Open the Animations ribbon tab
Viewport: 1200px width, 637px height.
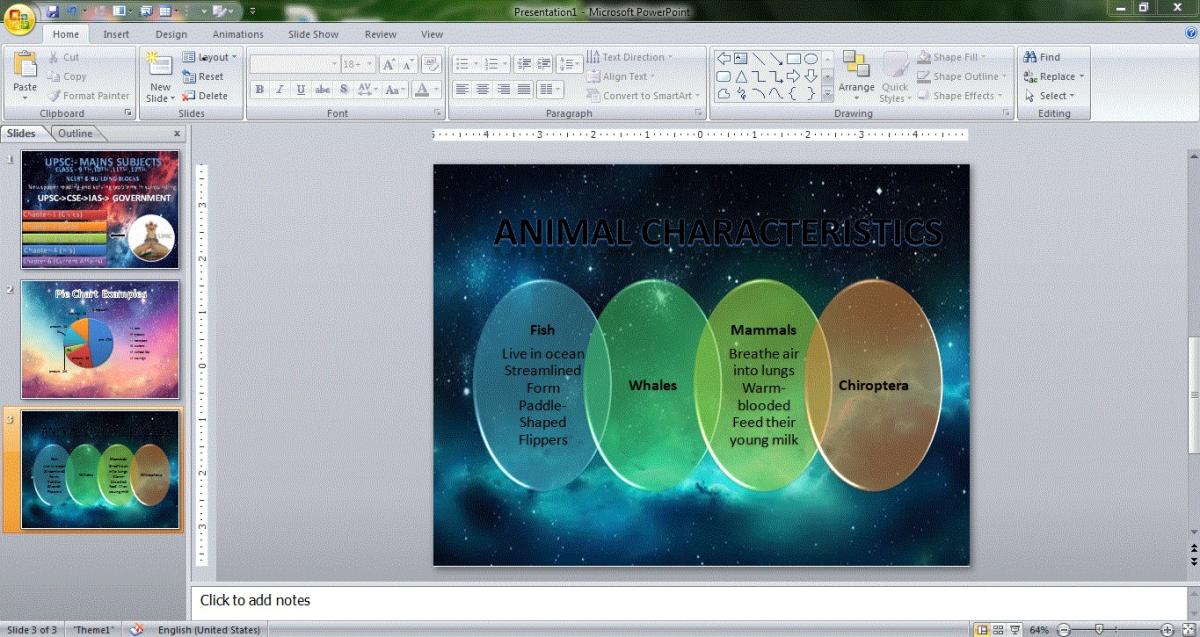click(238, 34)
